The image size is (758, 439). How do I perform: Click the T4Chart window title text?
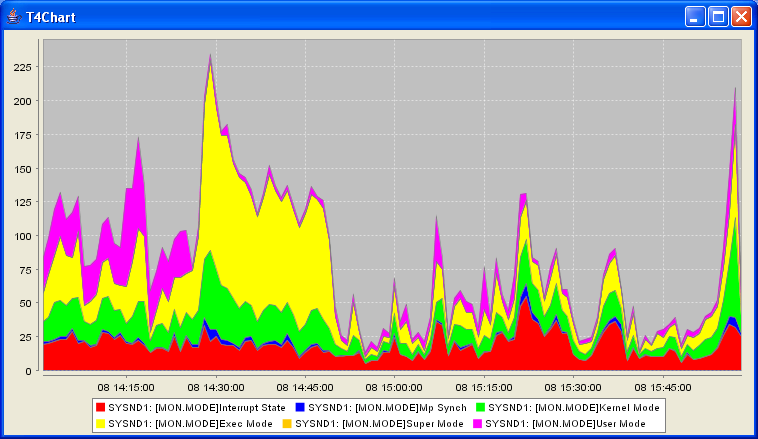pyautogui.click(x=50, y=17)
